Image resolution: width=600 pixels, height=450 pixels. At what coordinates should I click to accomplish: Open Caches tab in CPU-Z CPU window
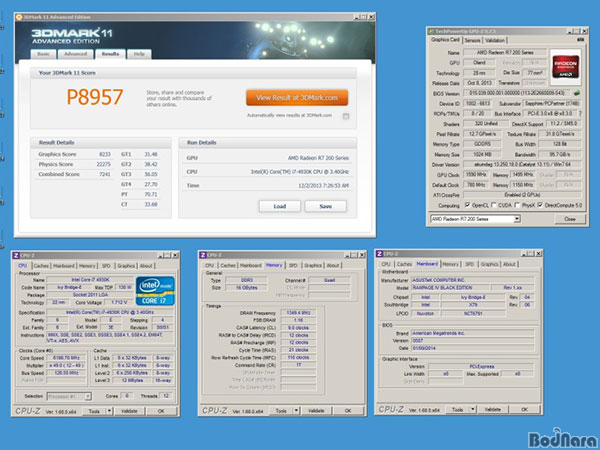click(x=41, y=266)
